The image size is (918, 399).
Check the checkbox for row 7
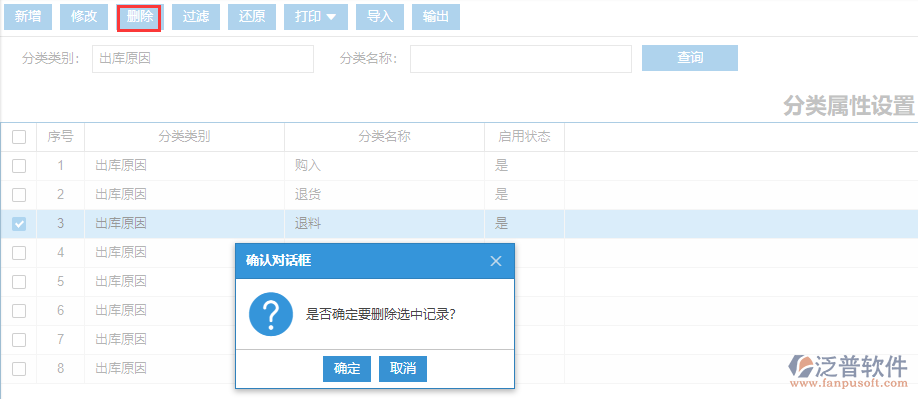[x=19, y=339]
